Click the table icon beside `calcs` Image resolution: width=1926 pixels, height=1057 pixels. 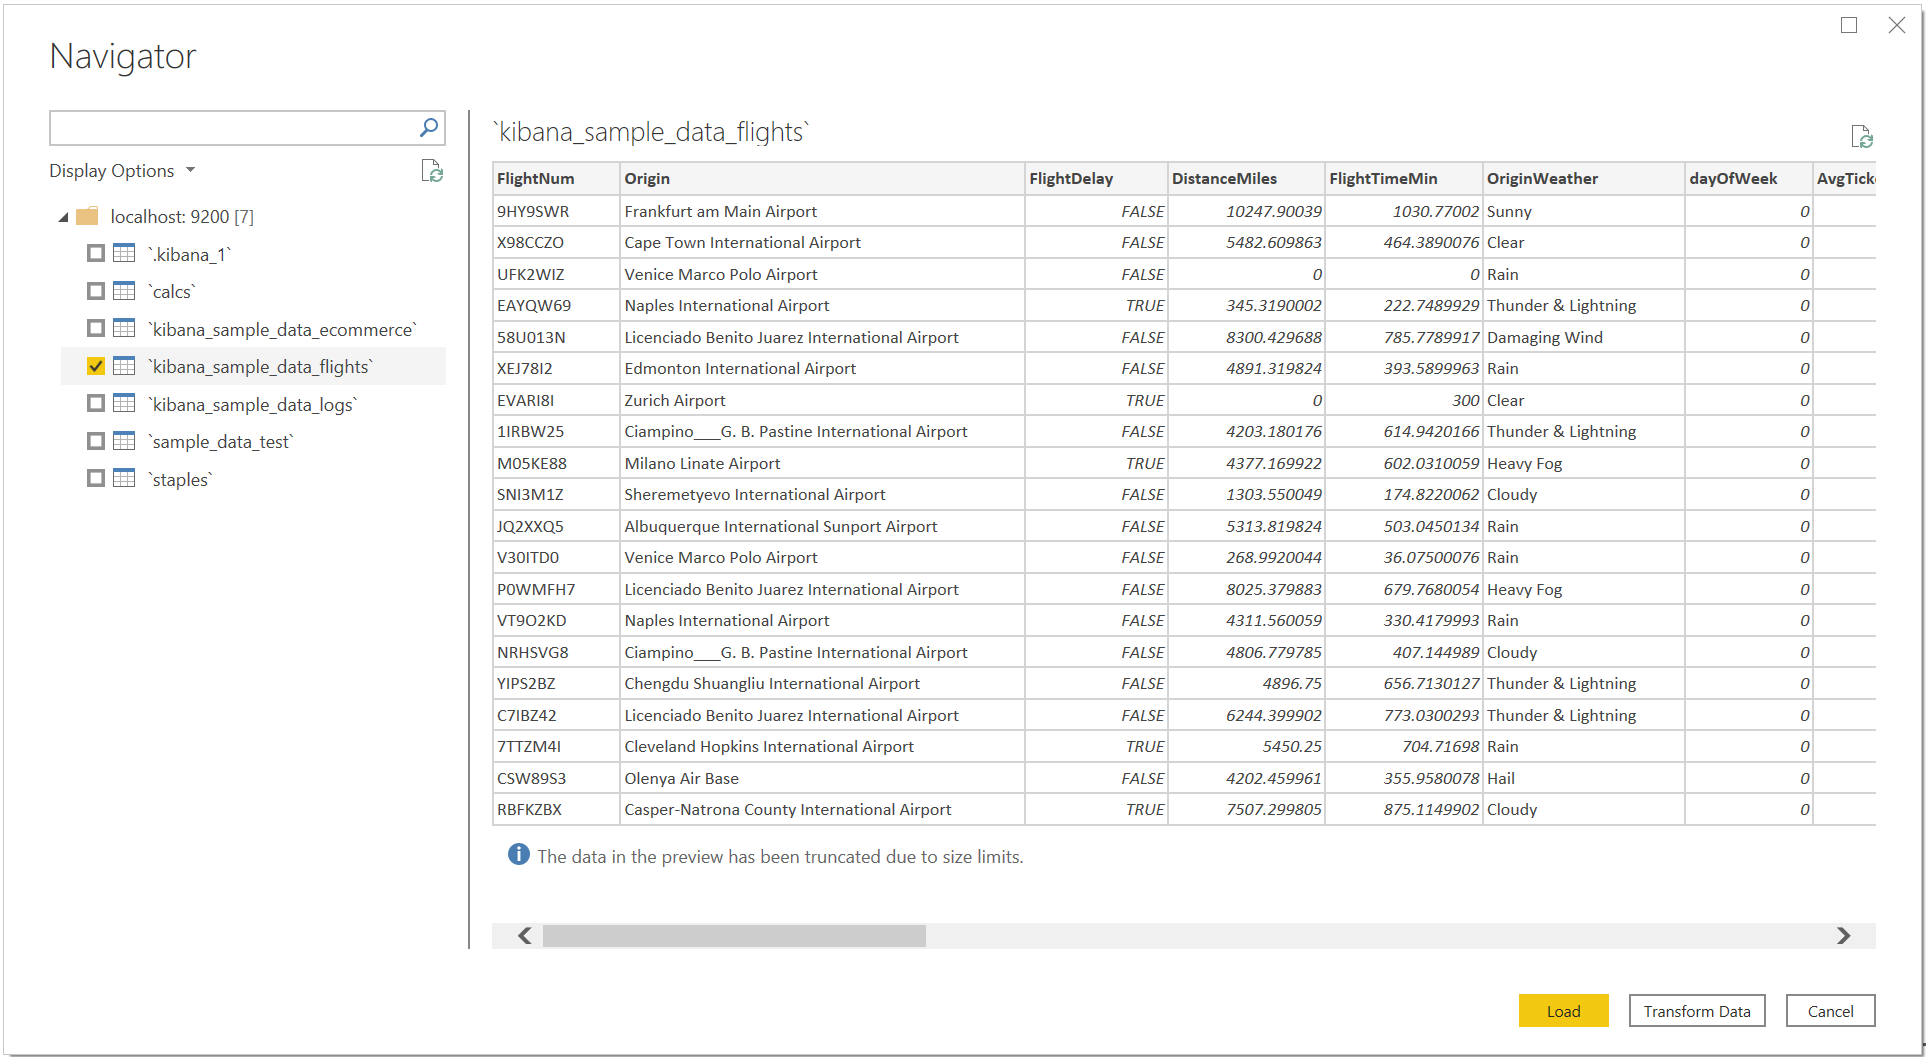pyautogui.click(x=124, y=291)
